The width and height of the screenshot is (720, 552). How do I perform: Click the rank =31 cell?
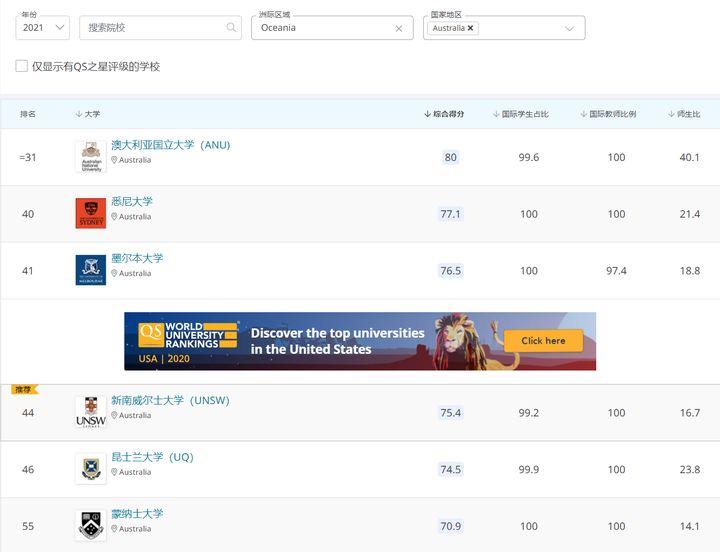(28, 157)
